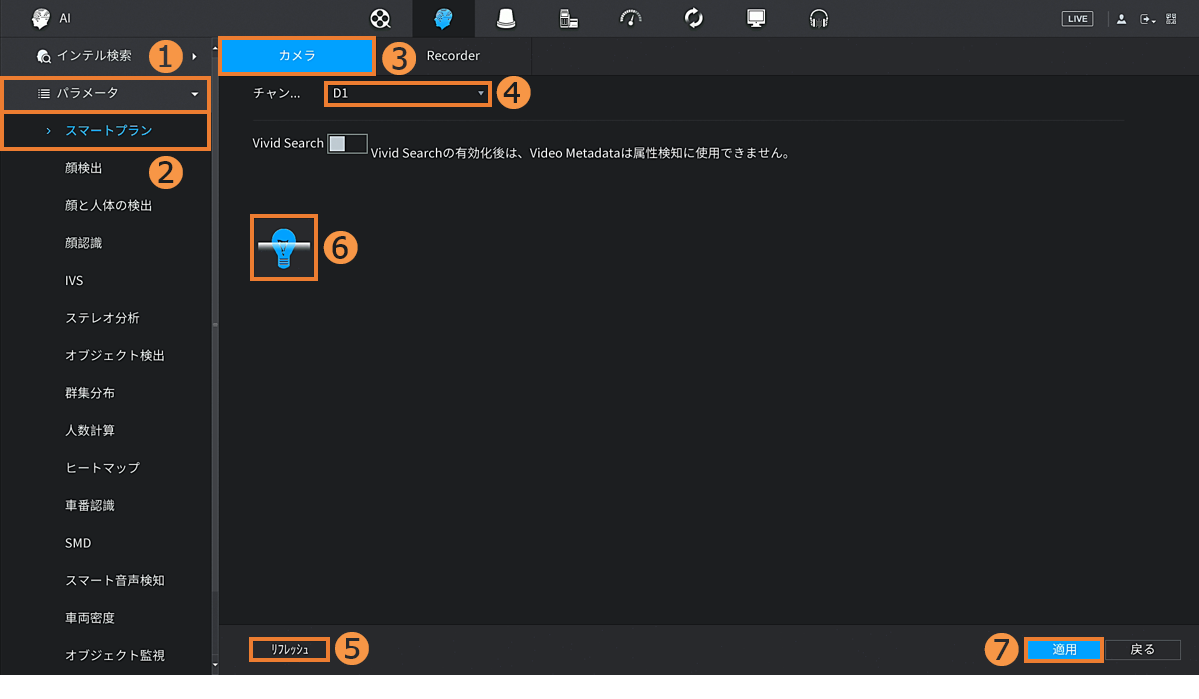
Task: Click the 適用 apply button
Action: (x=1064, y=650)
